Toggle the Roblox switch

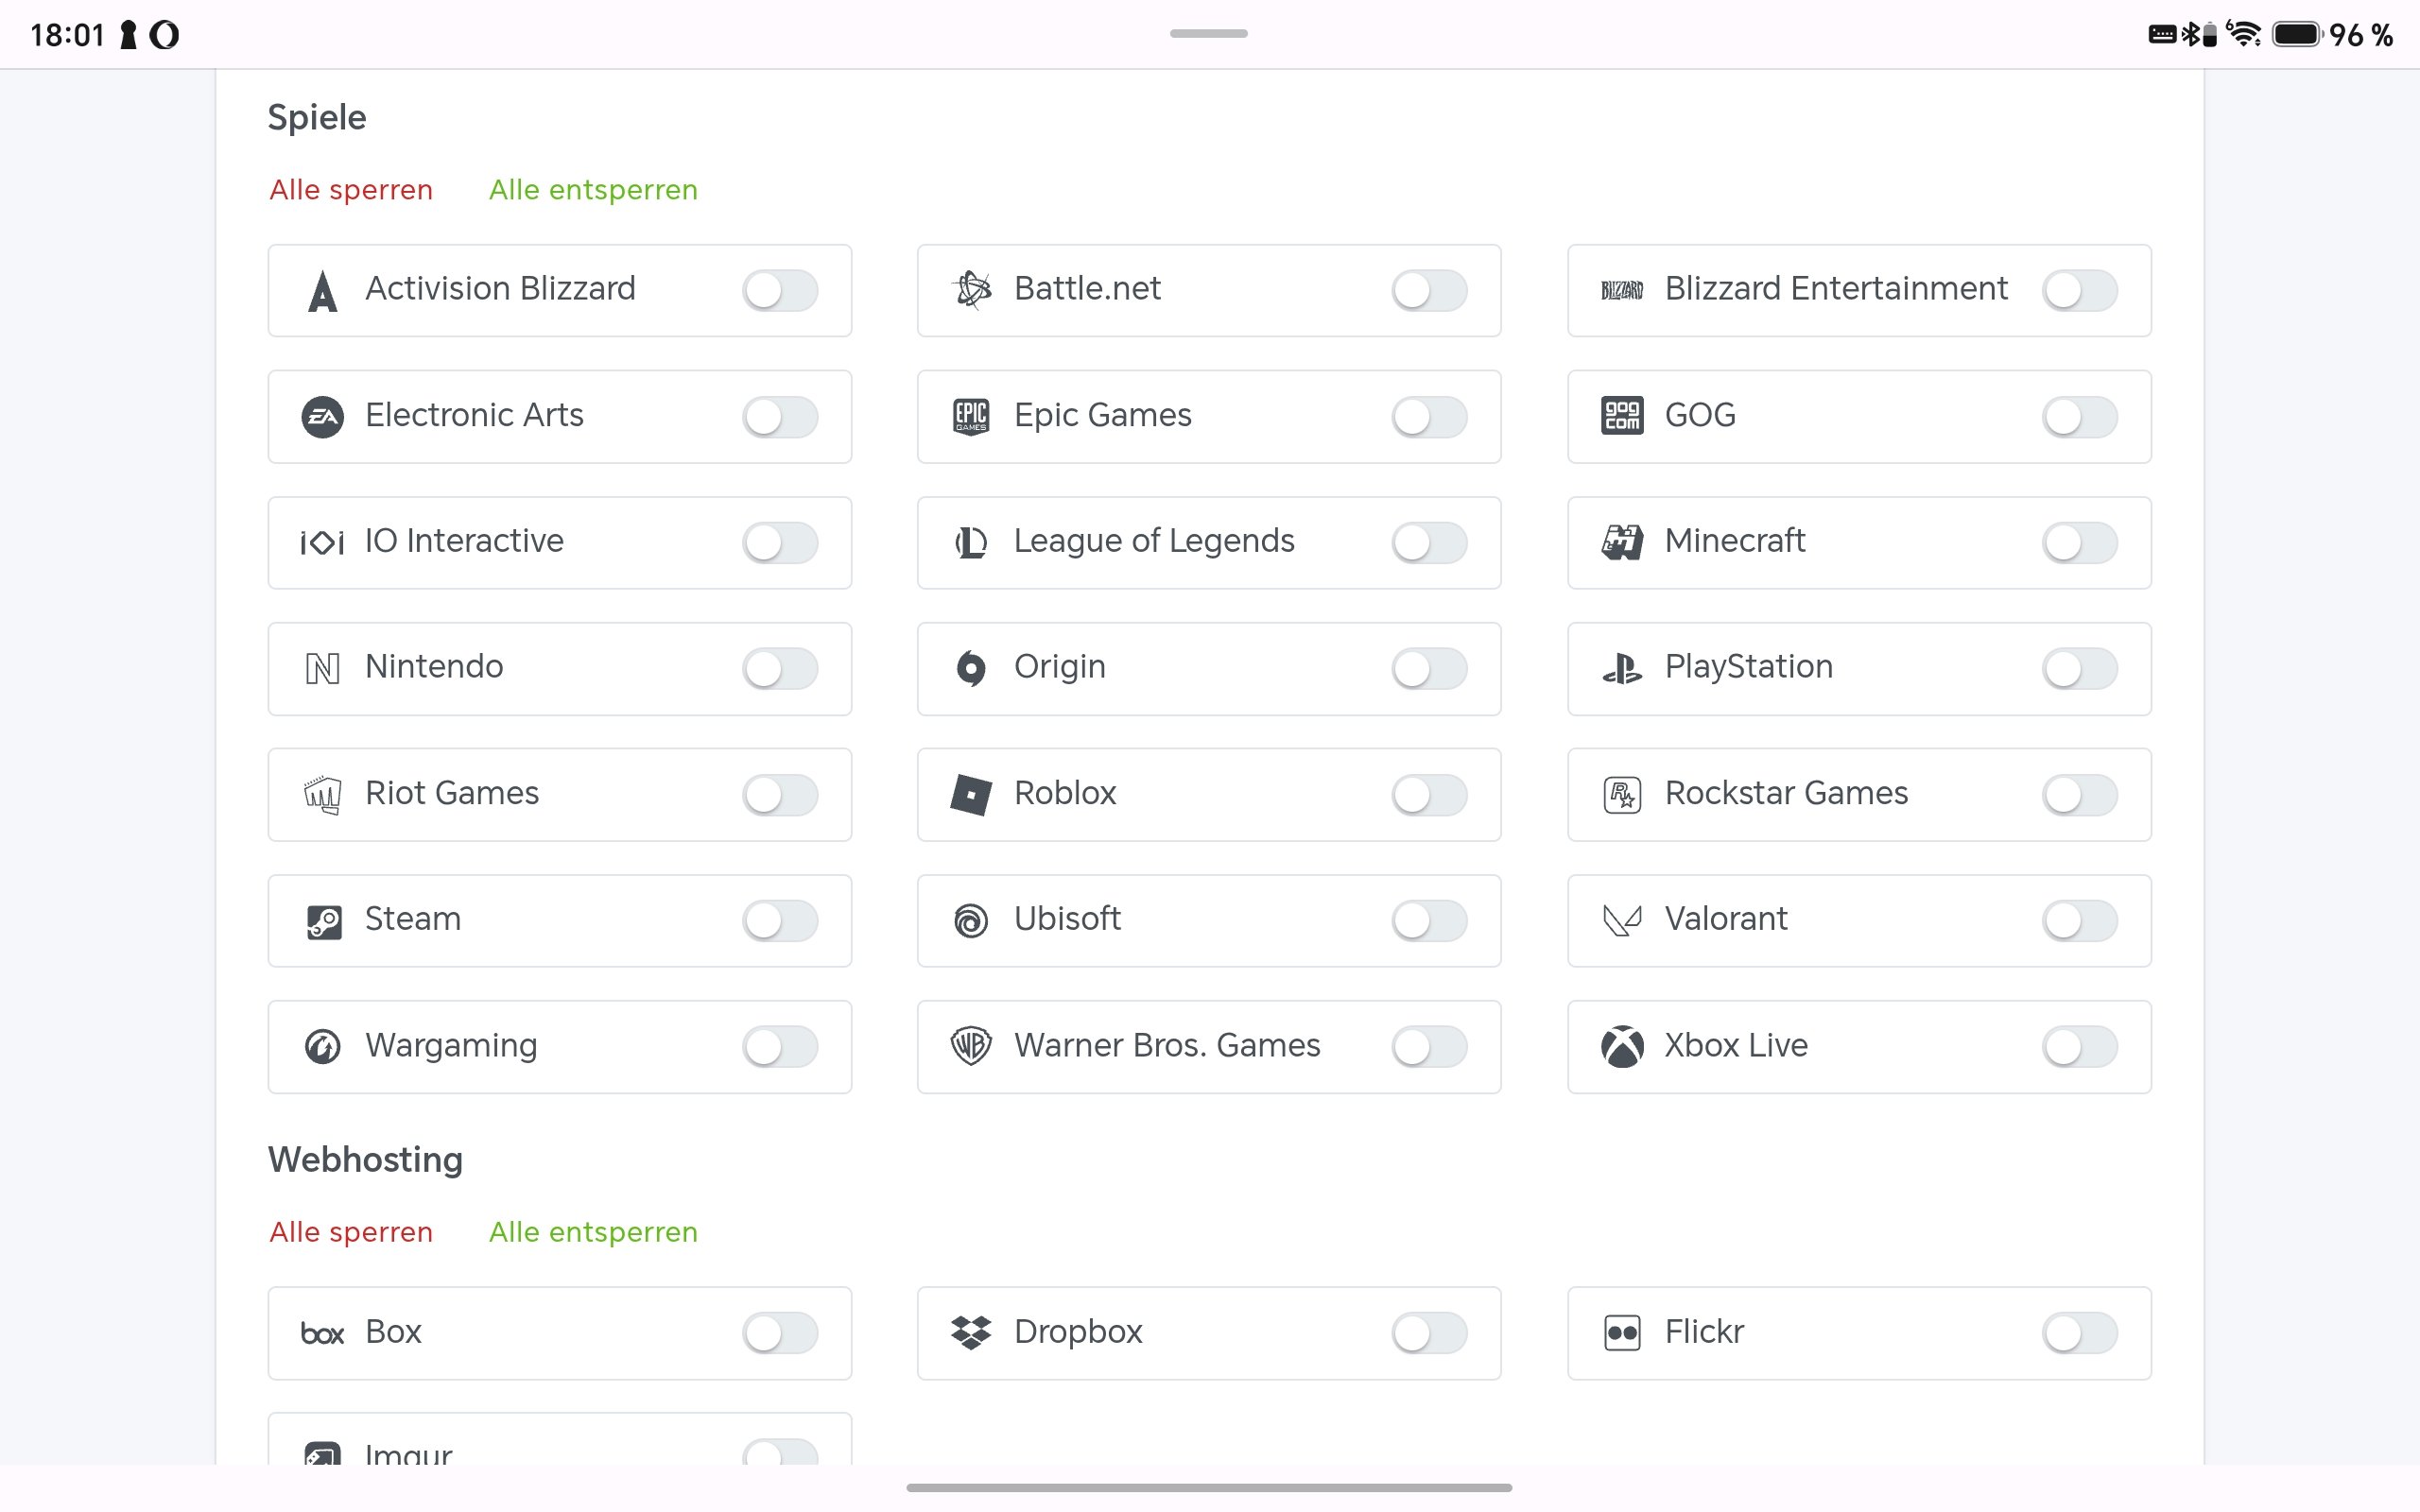[1429, 795]
